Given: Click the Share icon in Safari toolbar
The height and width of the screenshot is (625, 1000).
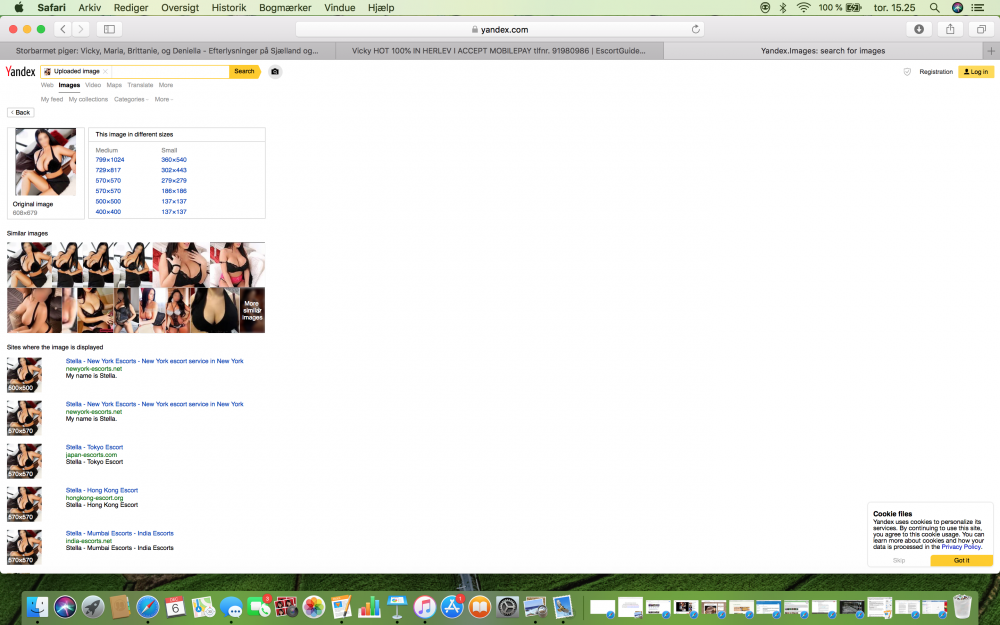Looking at the screenshot, I should tap(950, 29).
